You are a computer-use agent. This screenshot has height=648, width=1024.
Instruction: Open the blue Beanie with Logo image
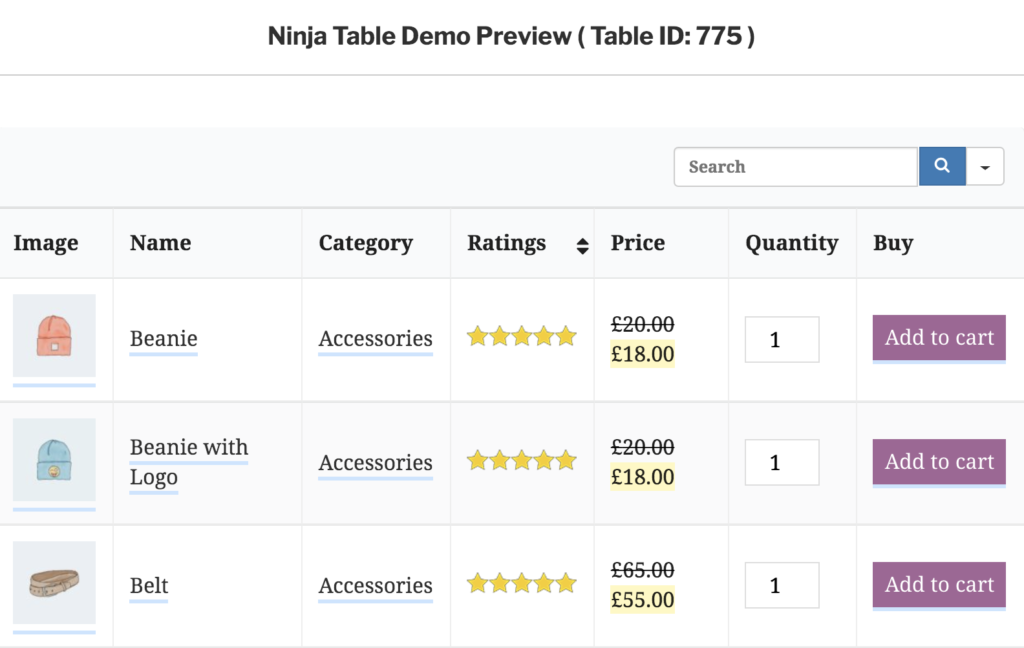(x=54, y=460)
